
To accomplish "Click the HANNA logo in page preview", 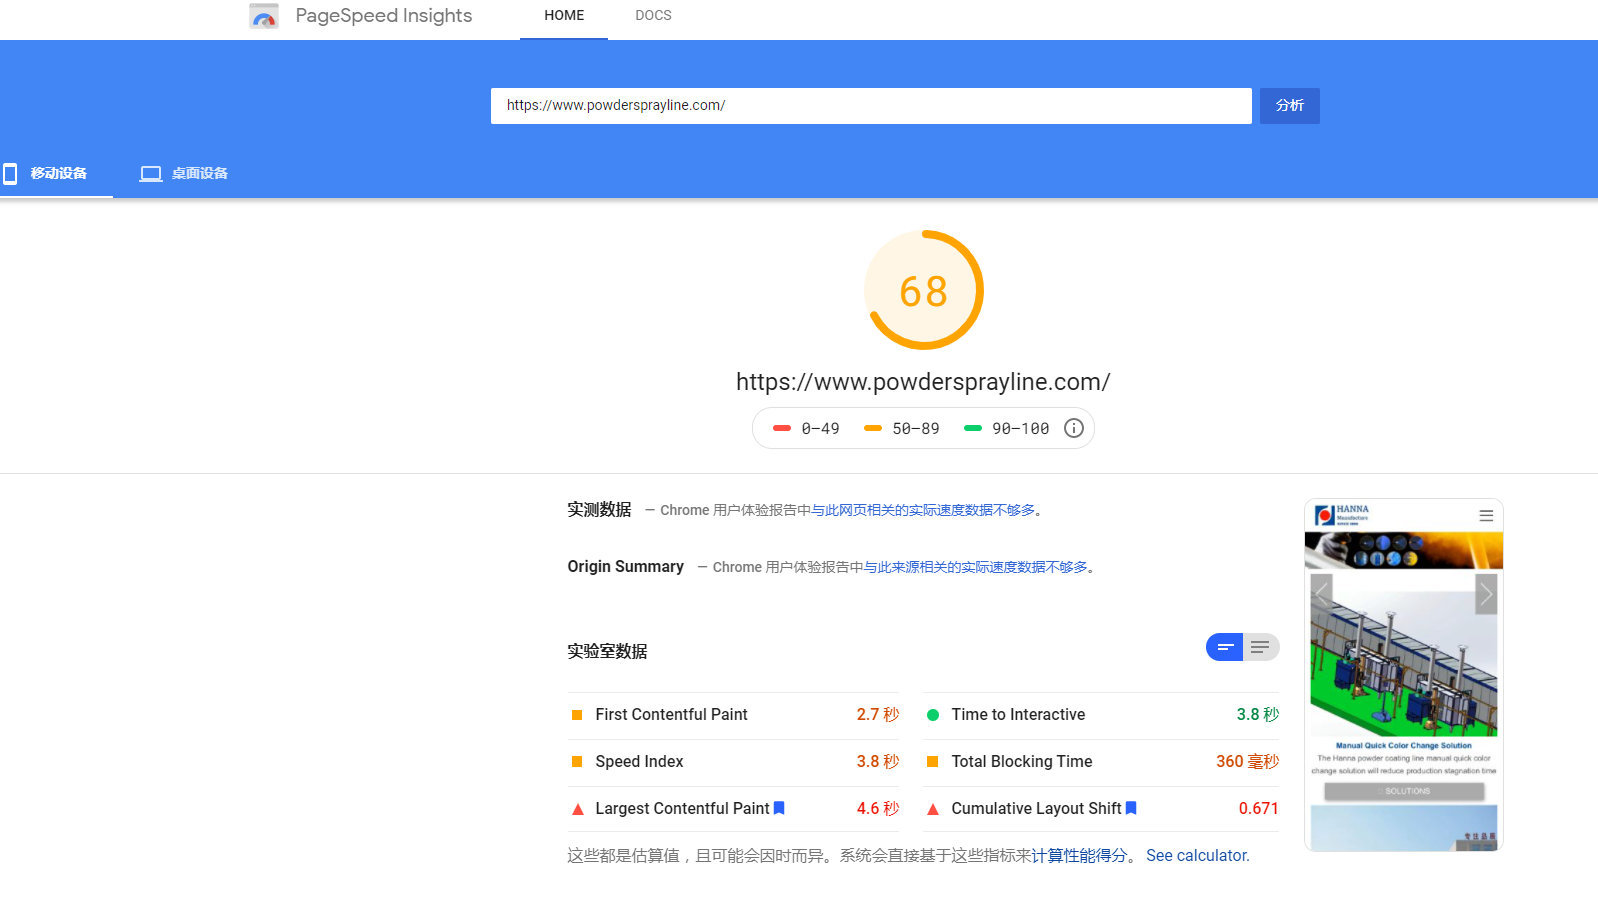I will pos(1342,514).
